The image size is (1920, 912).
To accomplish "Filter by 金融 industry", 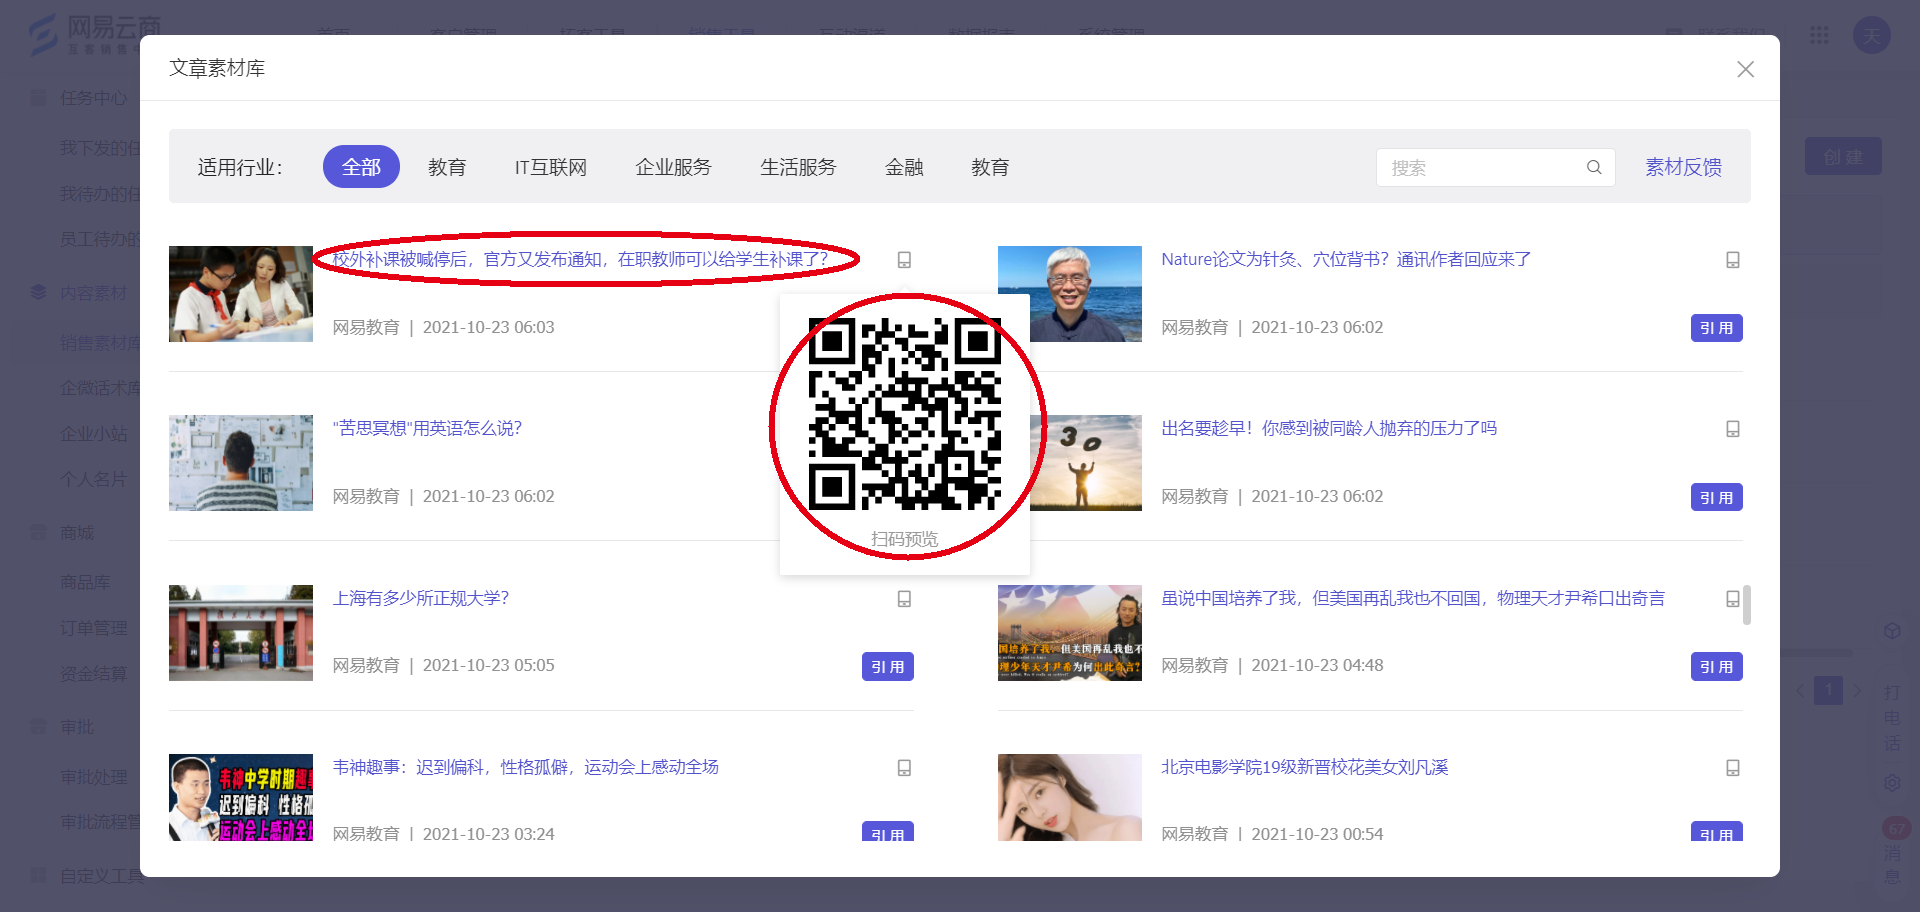I will (904, 168).
